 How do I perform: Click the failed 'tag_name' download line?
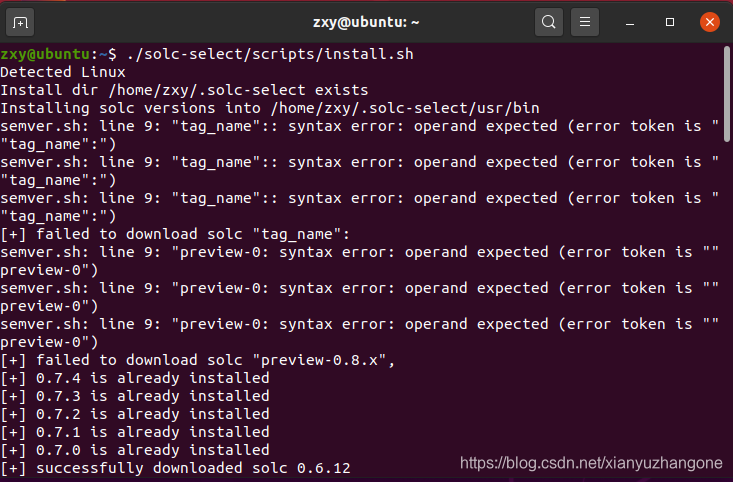pyautogui.click(x=175, y=234)
